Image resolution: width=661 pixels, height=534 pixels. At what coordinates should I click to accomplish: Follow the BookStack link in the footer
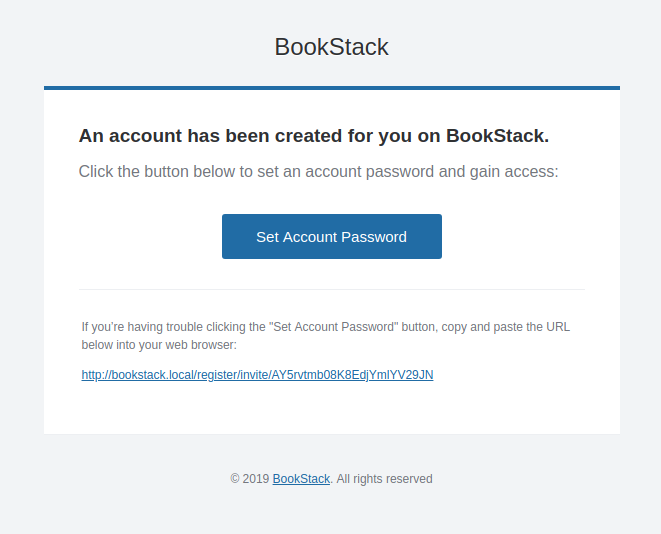point(301,479)
